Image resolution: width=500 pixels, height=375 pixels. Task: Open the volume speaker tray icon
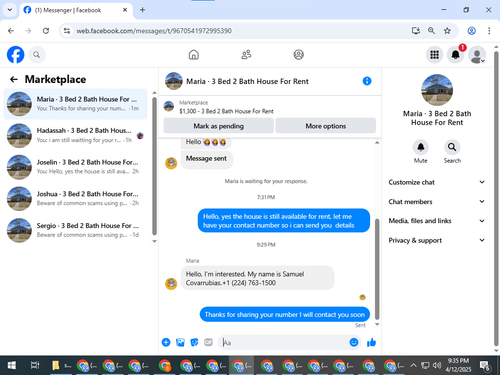(x=437, y=366)
